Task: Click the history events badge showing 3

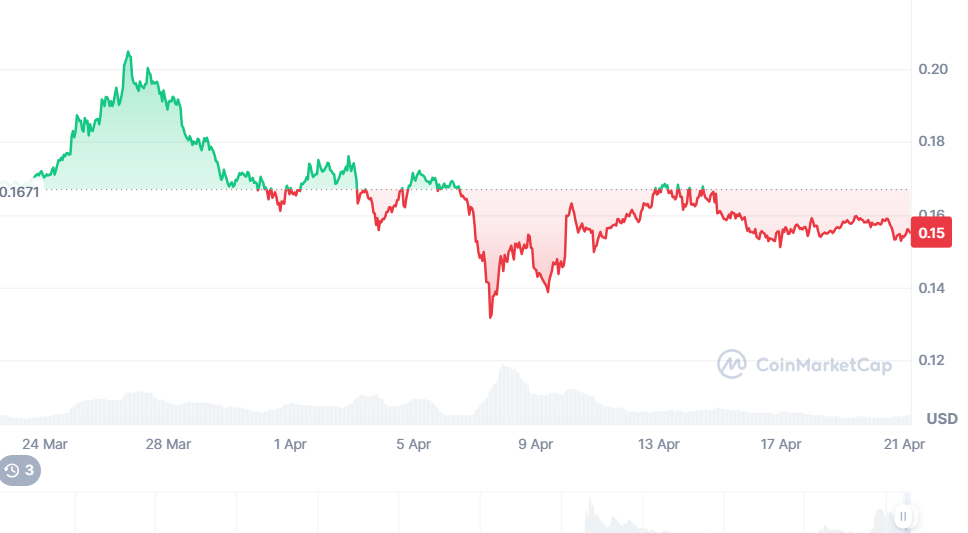Action: [x=20, y=470]
